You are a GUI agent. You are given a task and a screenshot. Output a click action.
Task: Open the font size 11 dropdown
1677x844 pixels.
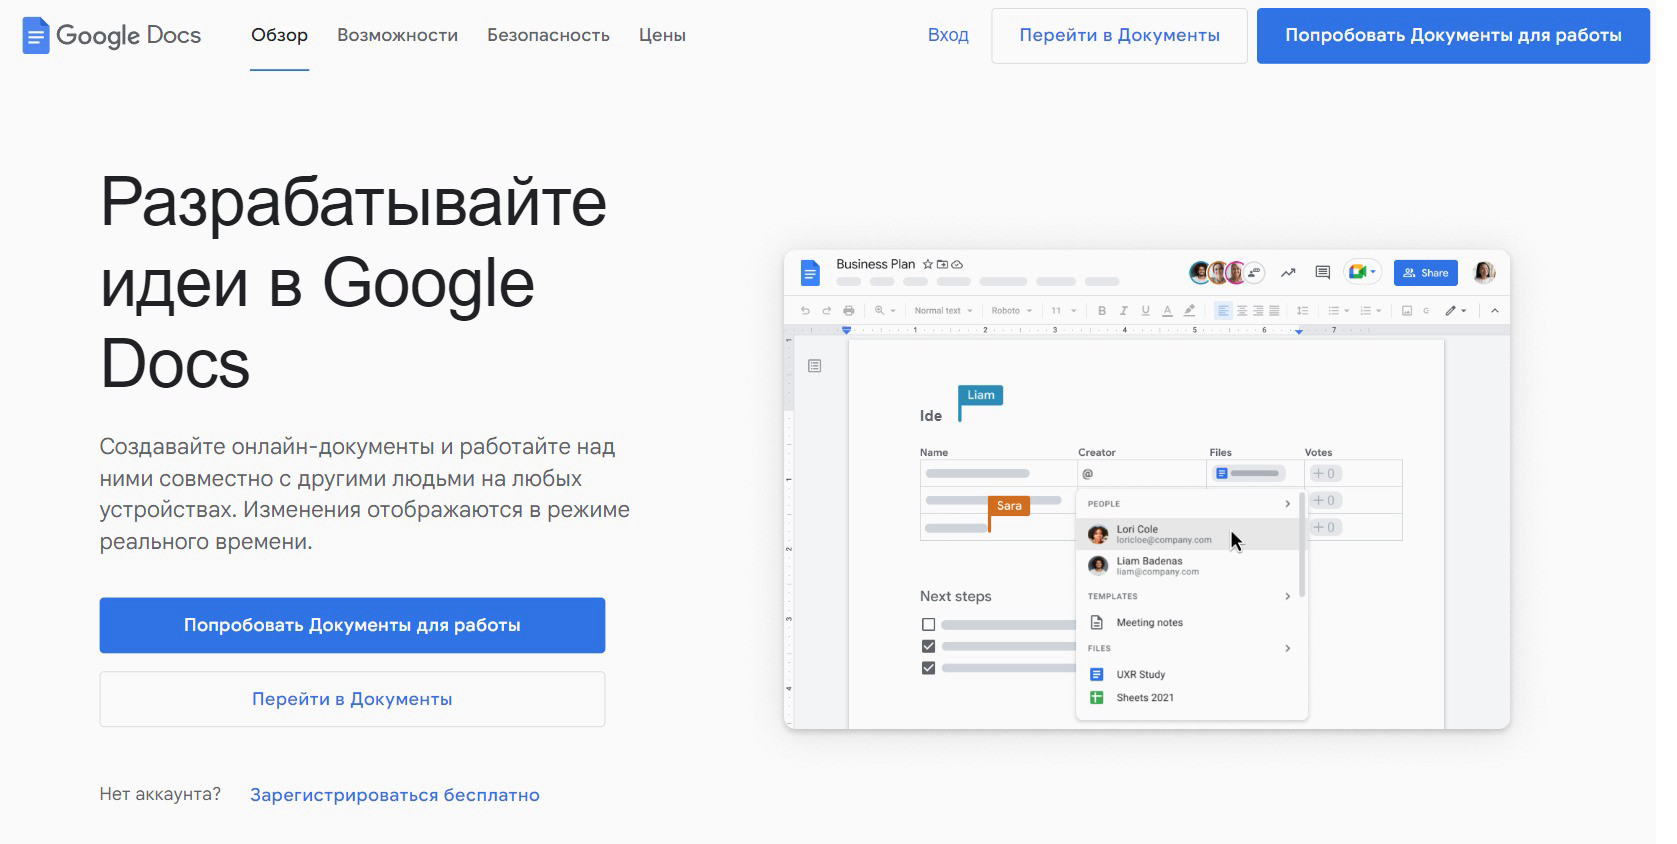coord(1064,311)
